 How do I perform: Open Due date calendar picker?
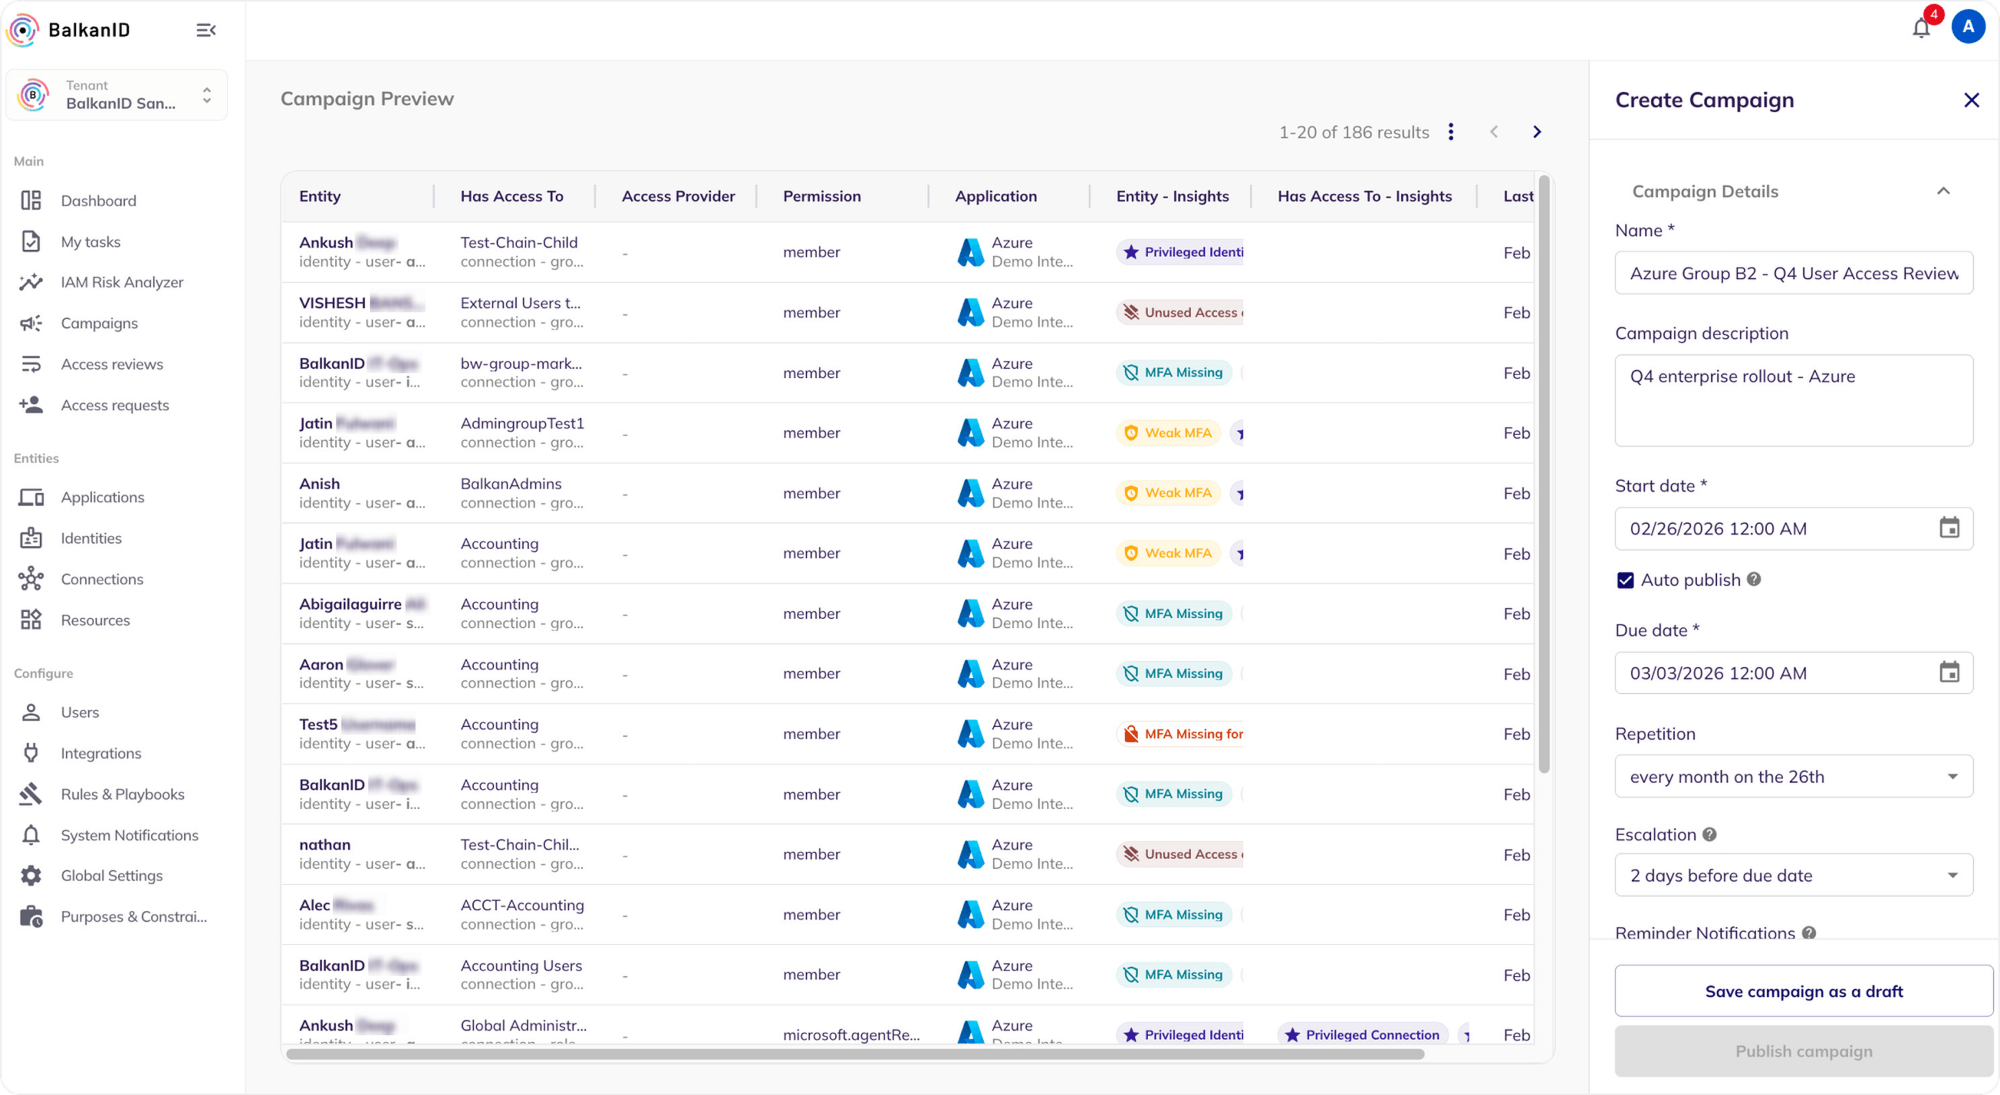pos(1949,673)
